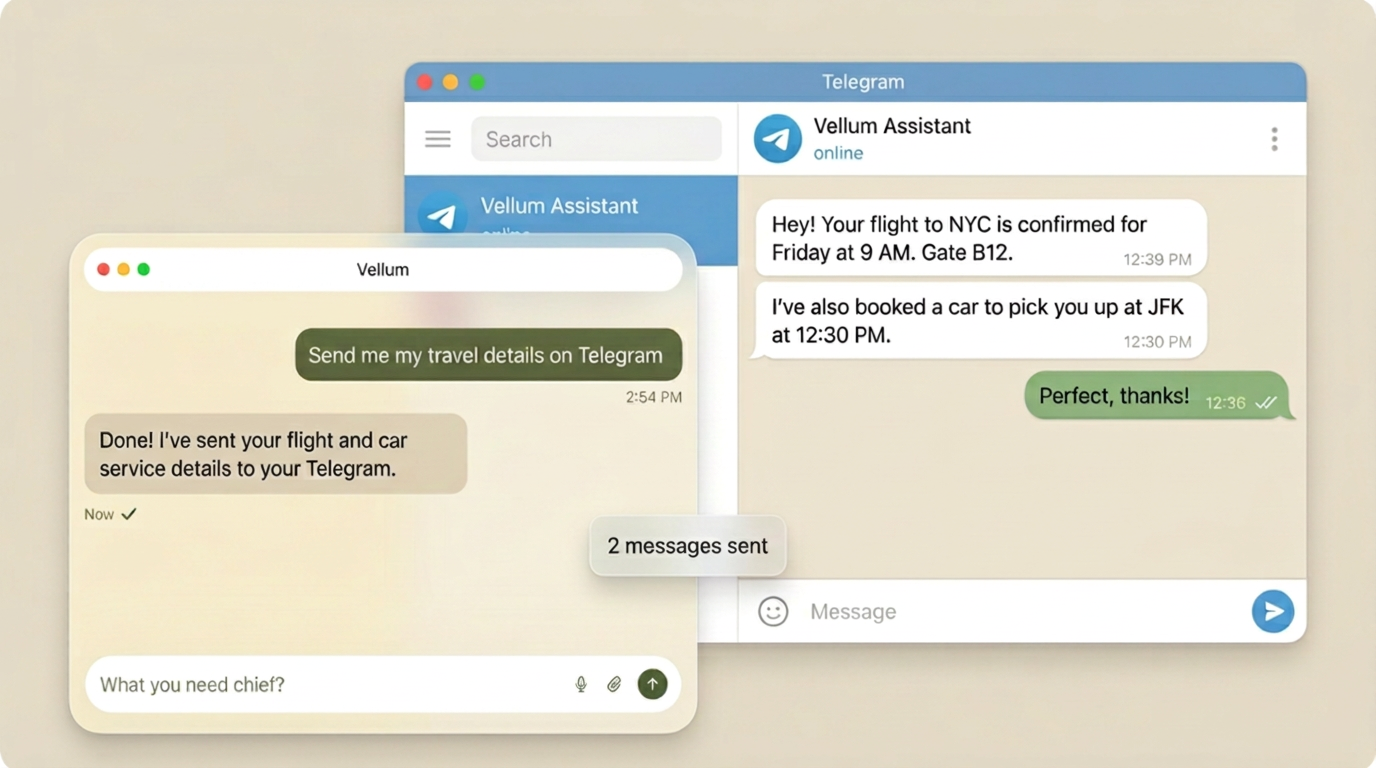Select the Vellum window title bar
1376x768 pixels.
coord(383,269)
